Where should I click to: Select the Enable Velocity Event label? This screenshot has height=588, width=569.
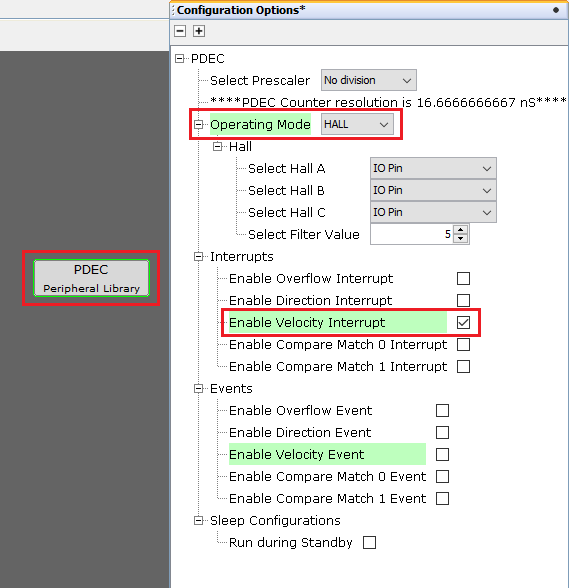[296, 454]
